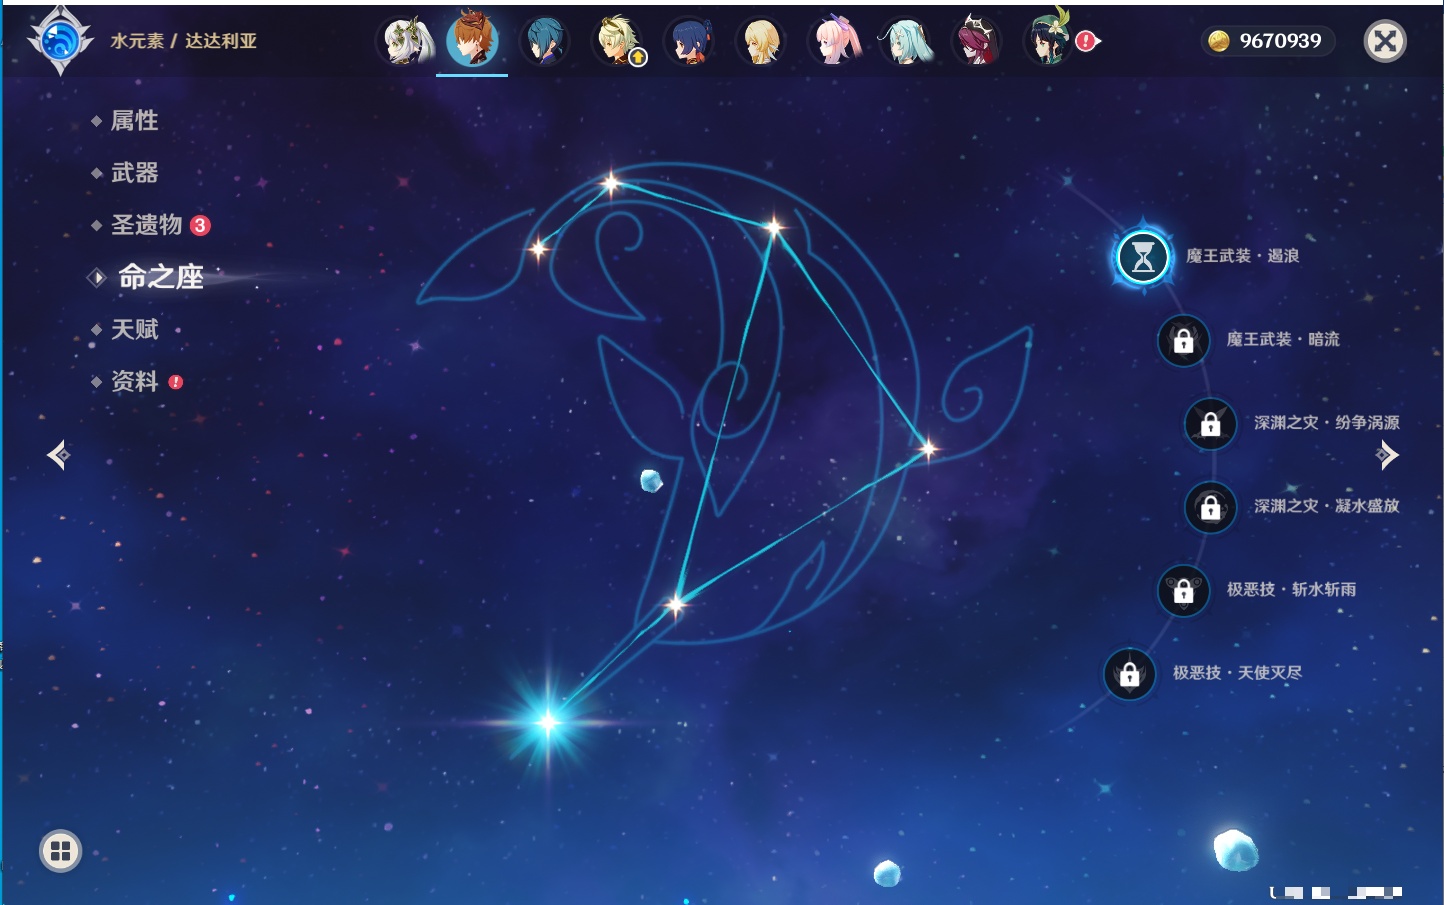Click the Hydro element emblem
The image size is (1444, 905).
60,40
